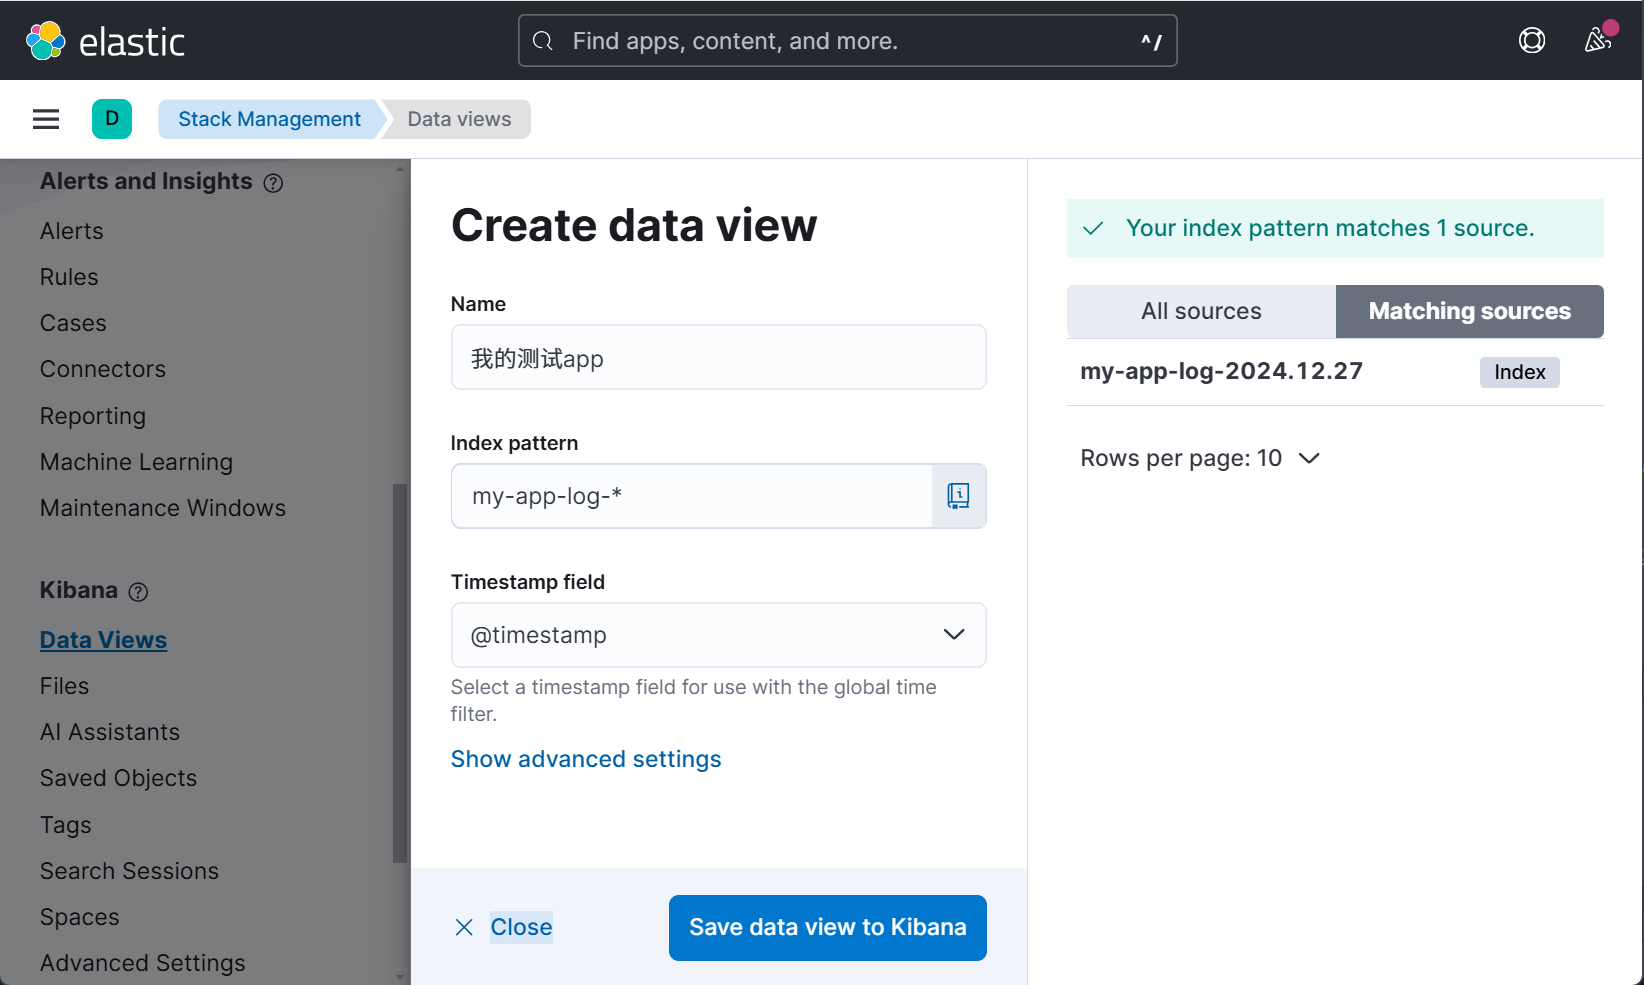Select the Matching sources toggle
Screen dimensions: 1644x985
(1469, 312)
